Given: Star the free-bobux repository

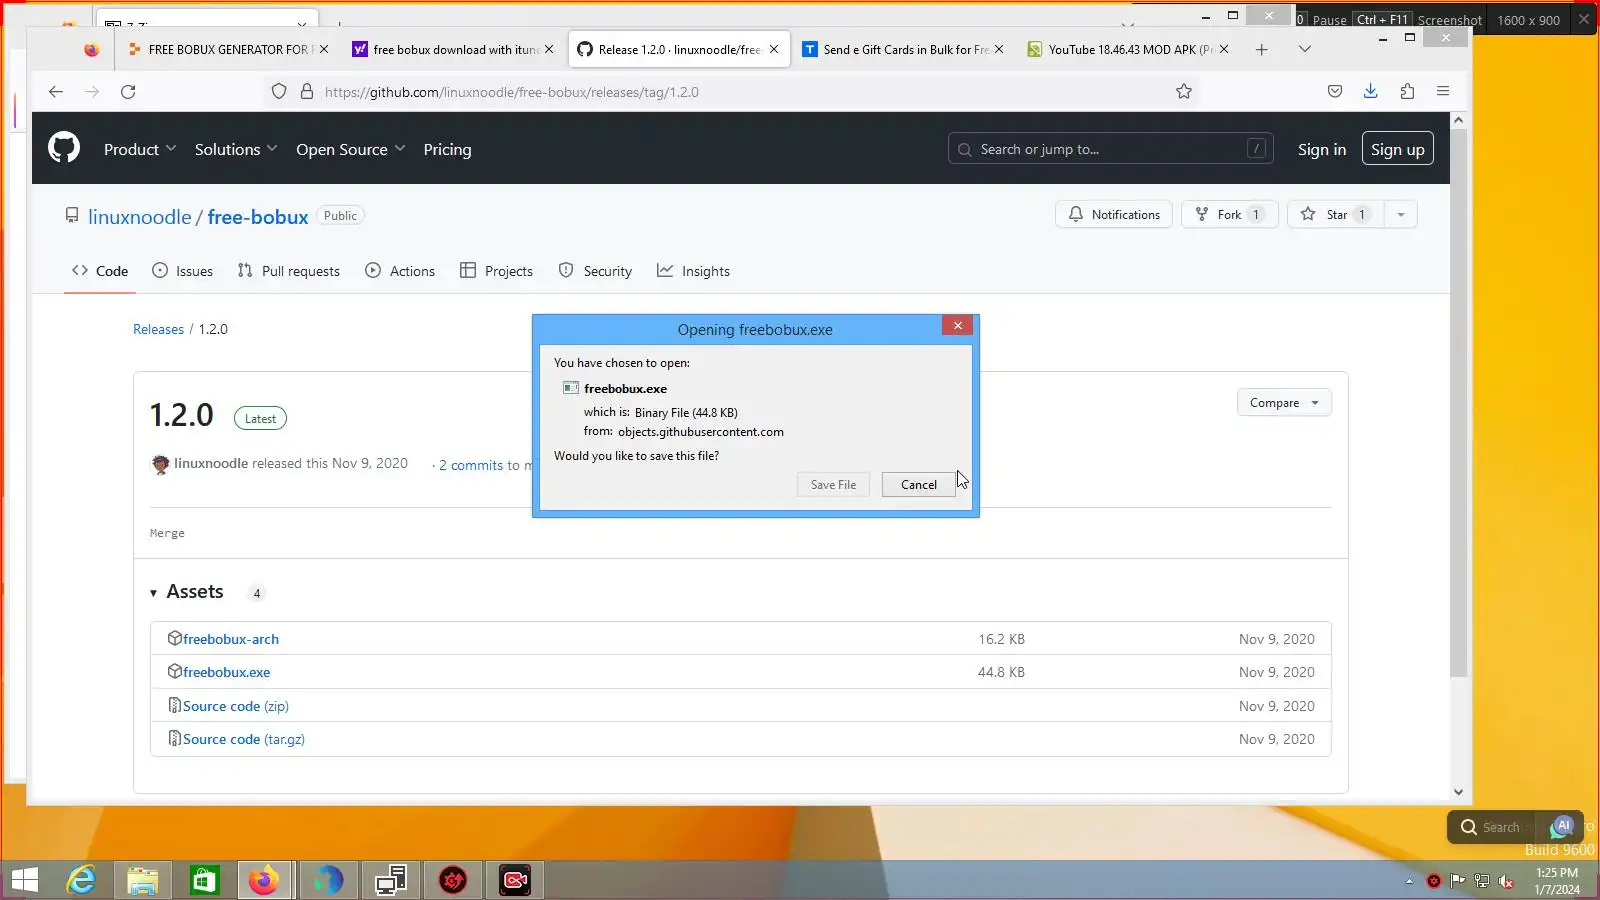Looking at the screenshot, I should pyautogui.click(x=1336, y=215).
